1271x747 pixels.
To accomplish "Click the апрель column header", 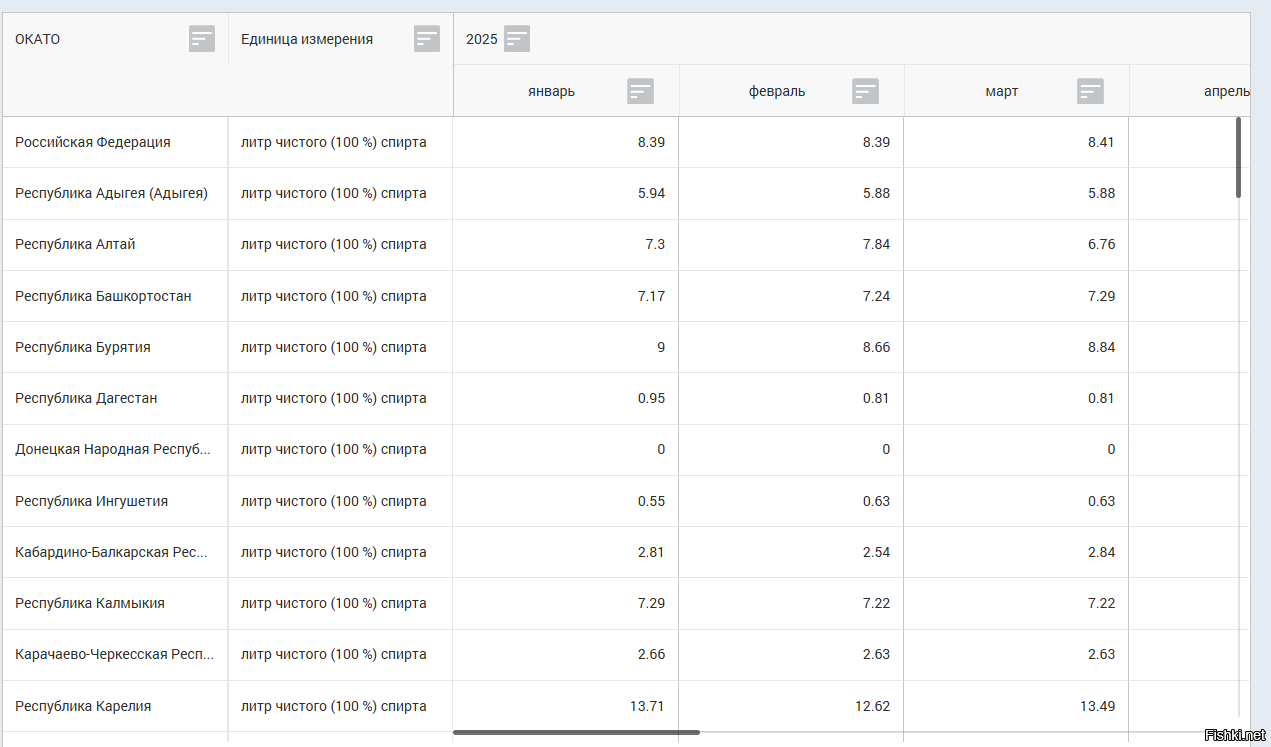I will [x=1225, y=91].
